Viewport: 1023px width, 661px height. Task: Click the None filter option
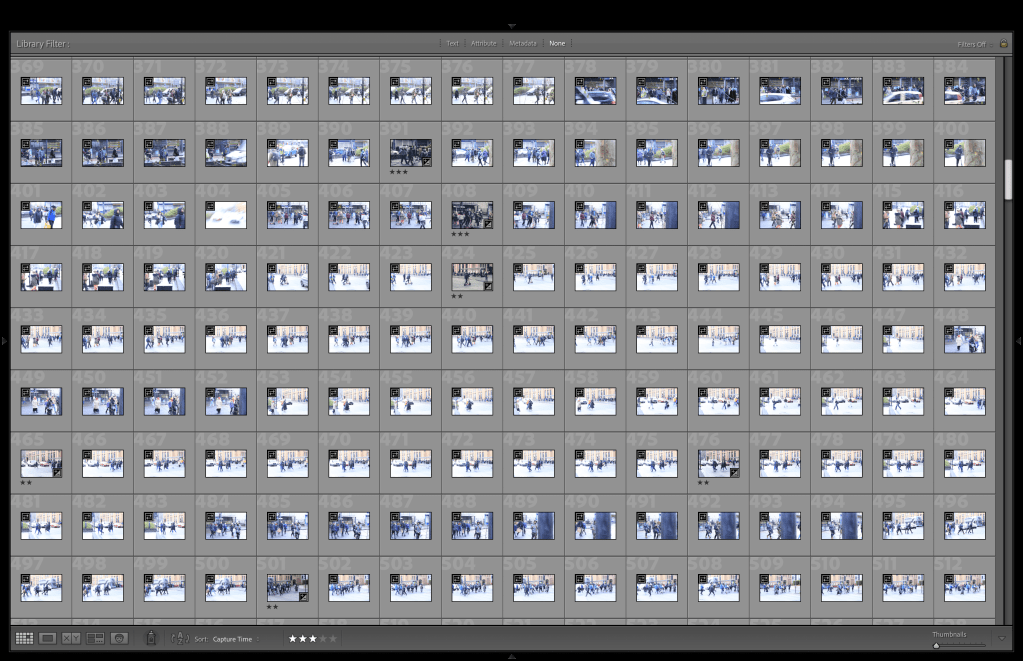[556, 44]
